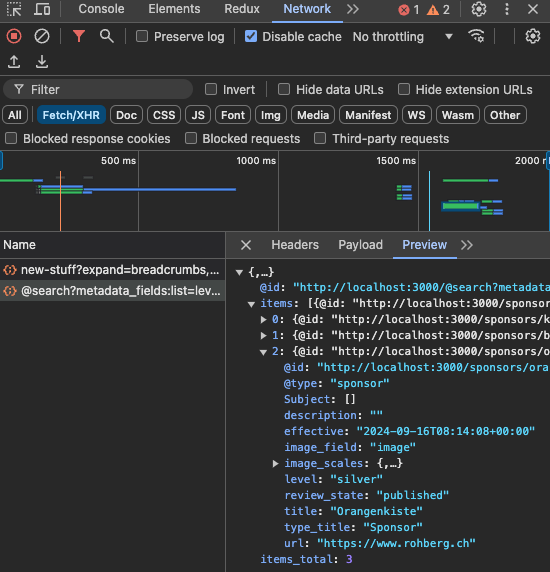Switch to the Console tab
The image size is (550, 572).
coord(101,9)
